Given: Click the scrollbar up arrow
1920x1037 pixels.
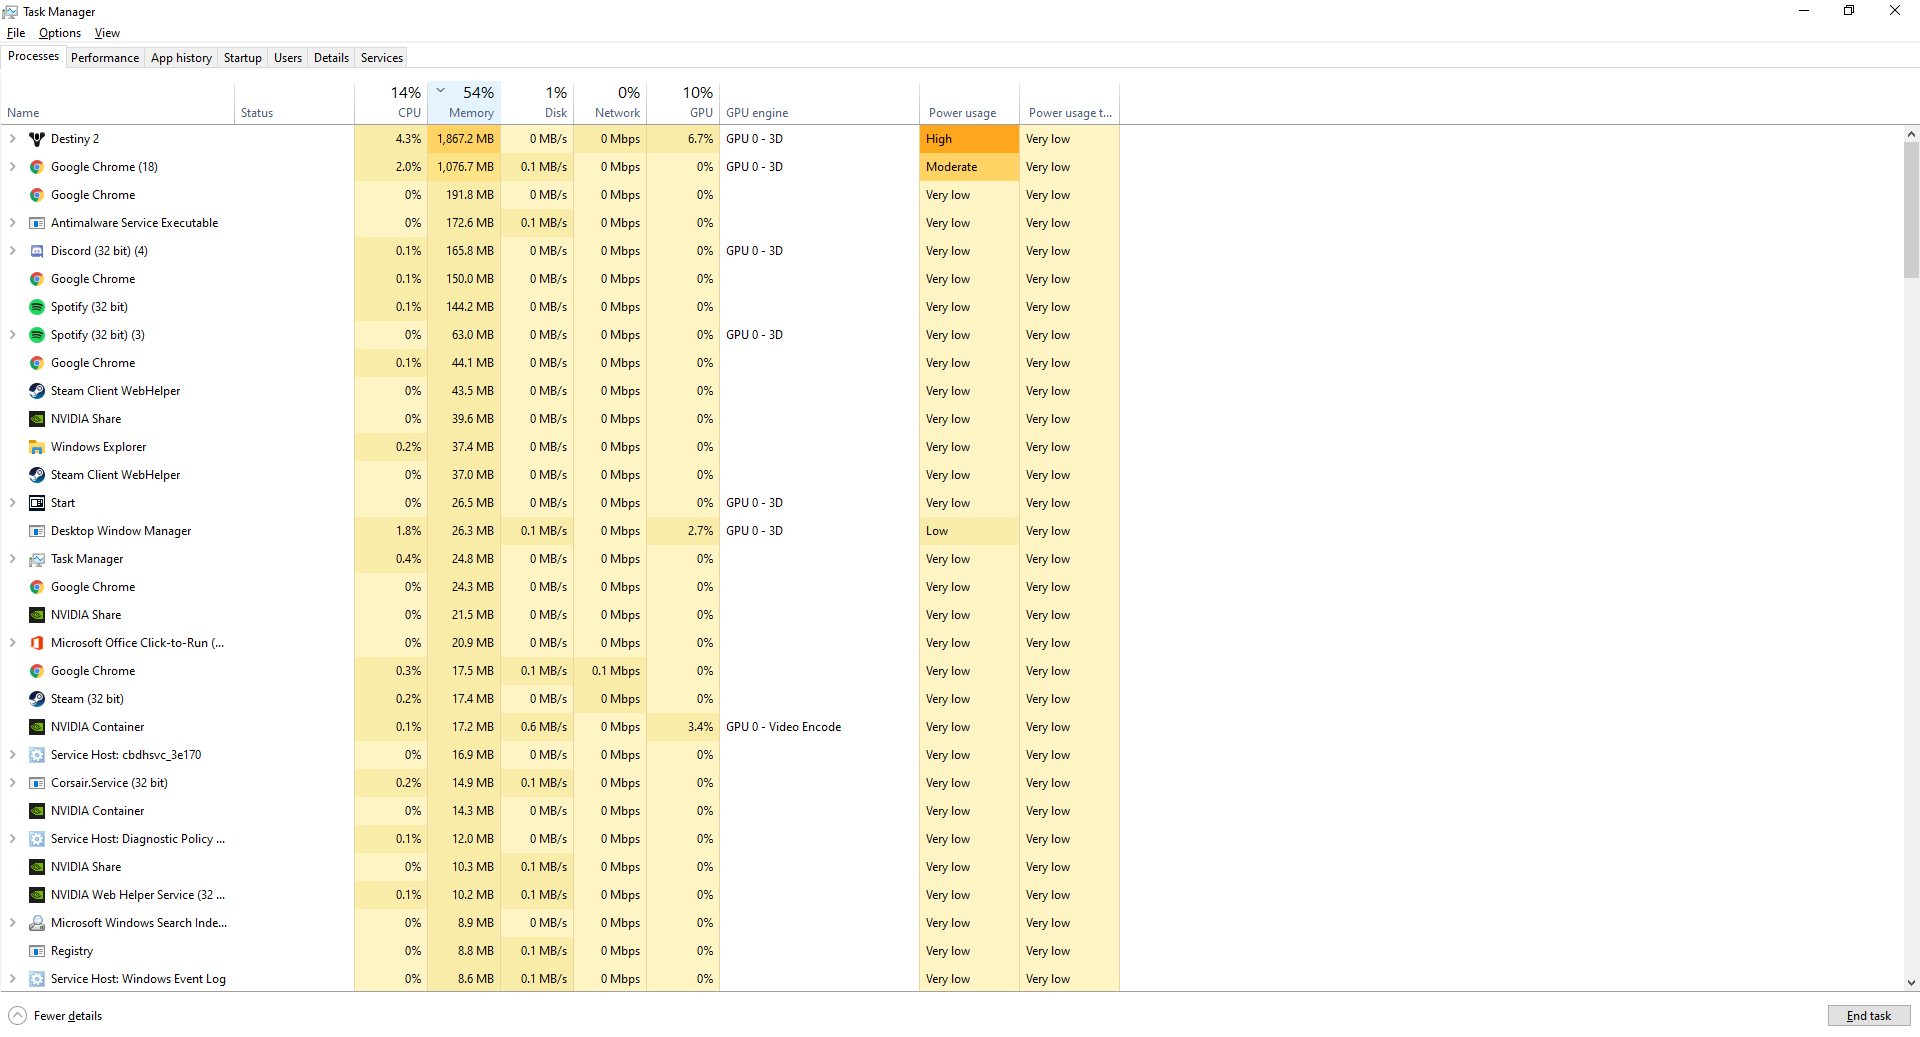Looking at the screenshot, I should [x=1911, y=134].
